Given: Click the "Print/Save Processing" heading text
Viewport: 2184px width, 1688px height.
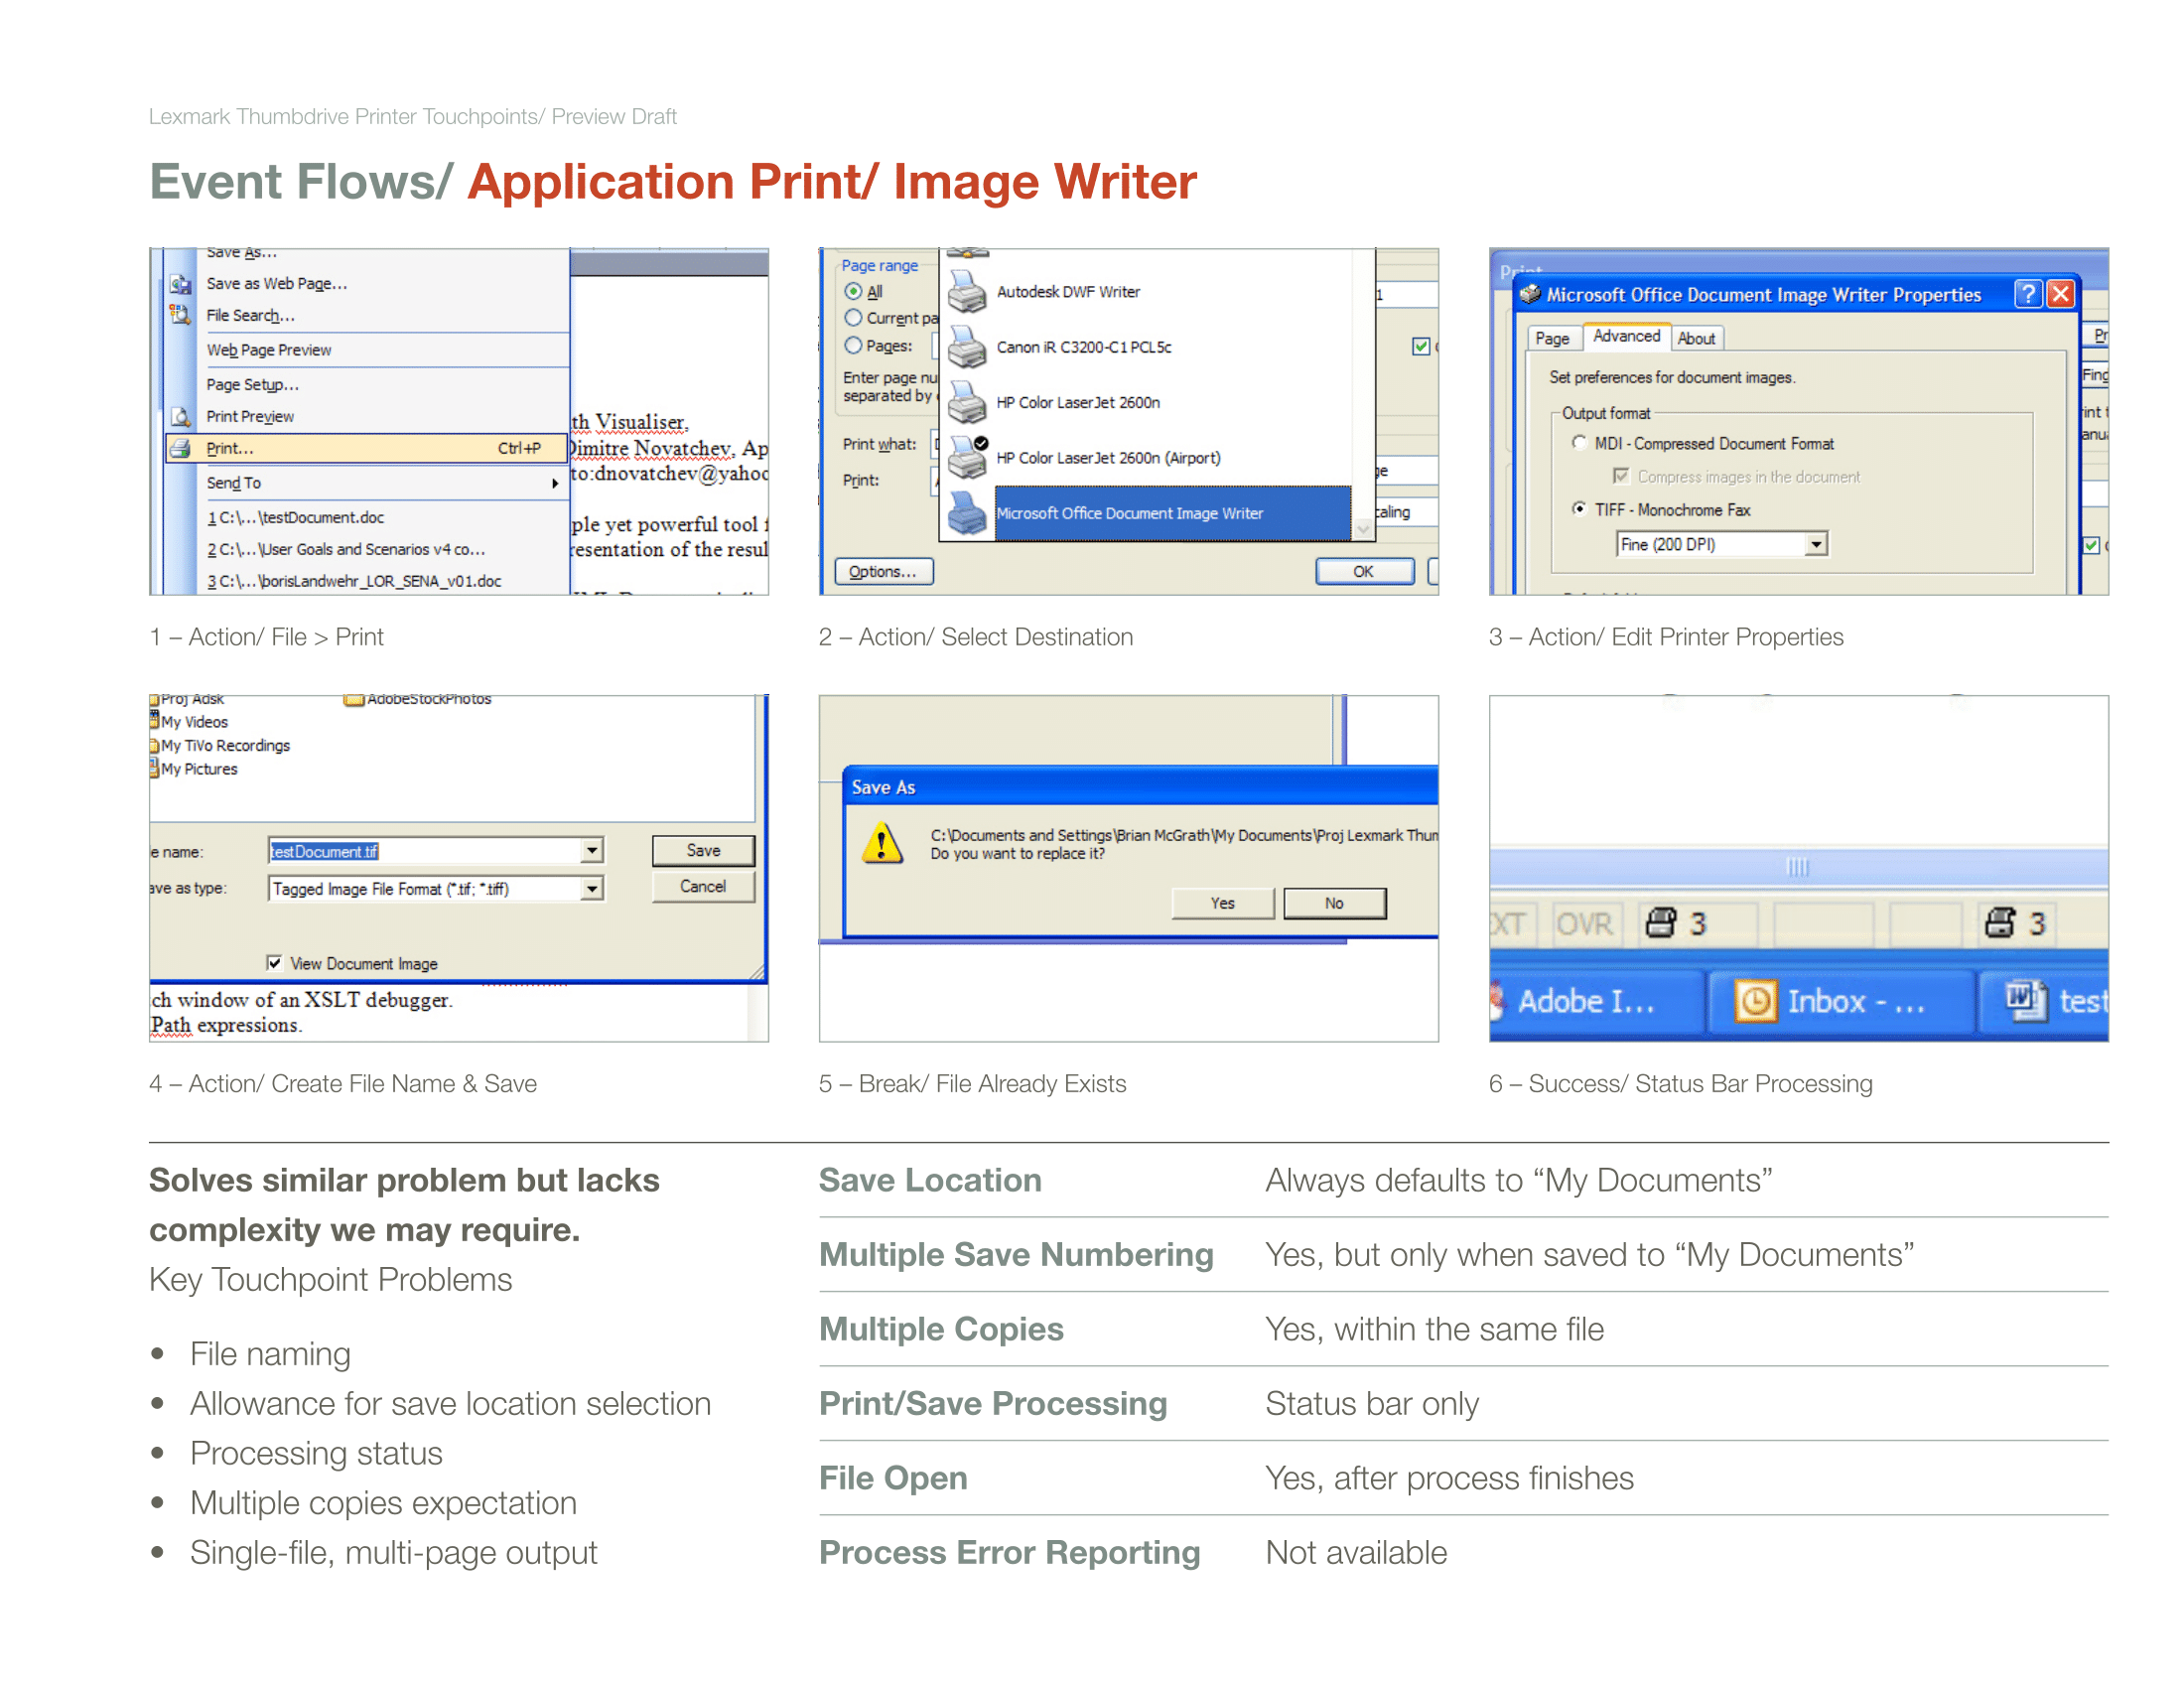Looking at the screenshot, I should point(993,1404).
